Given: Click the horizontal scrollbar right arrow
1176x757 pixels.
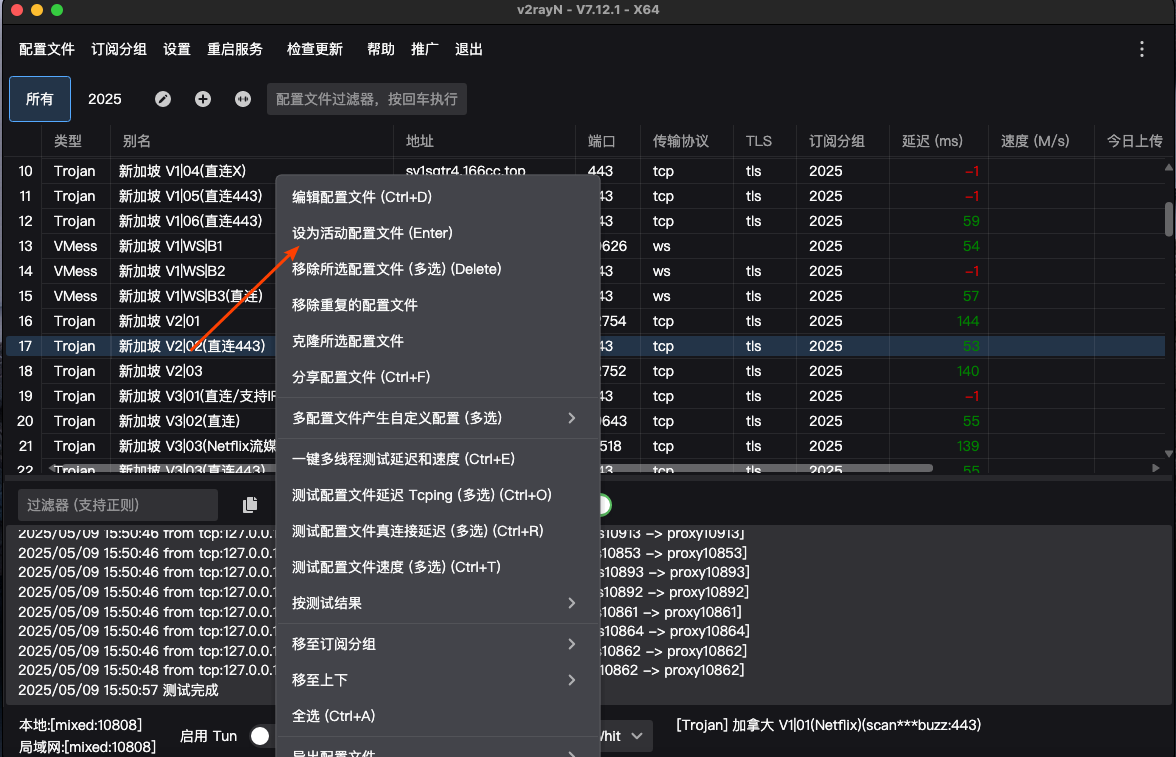Looking at the screenshot, I should point(1156,468).
